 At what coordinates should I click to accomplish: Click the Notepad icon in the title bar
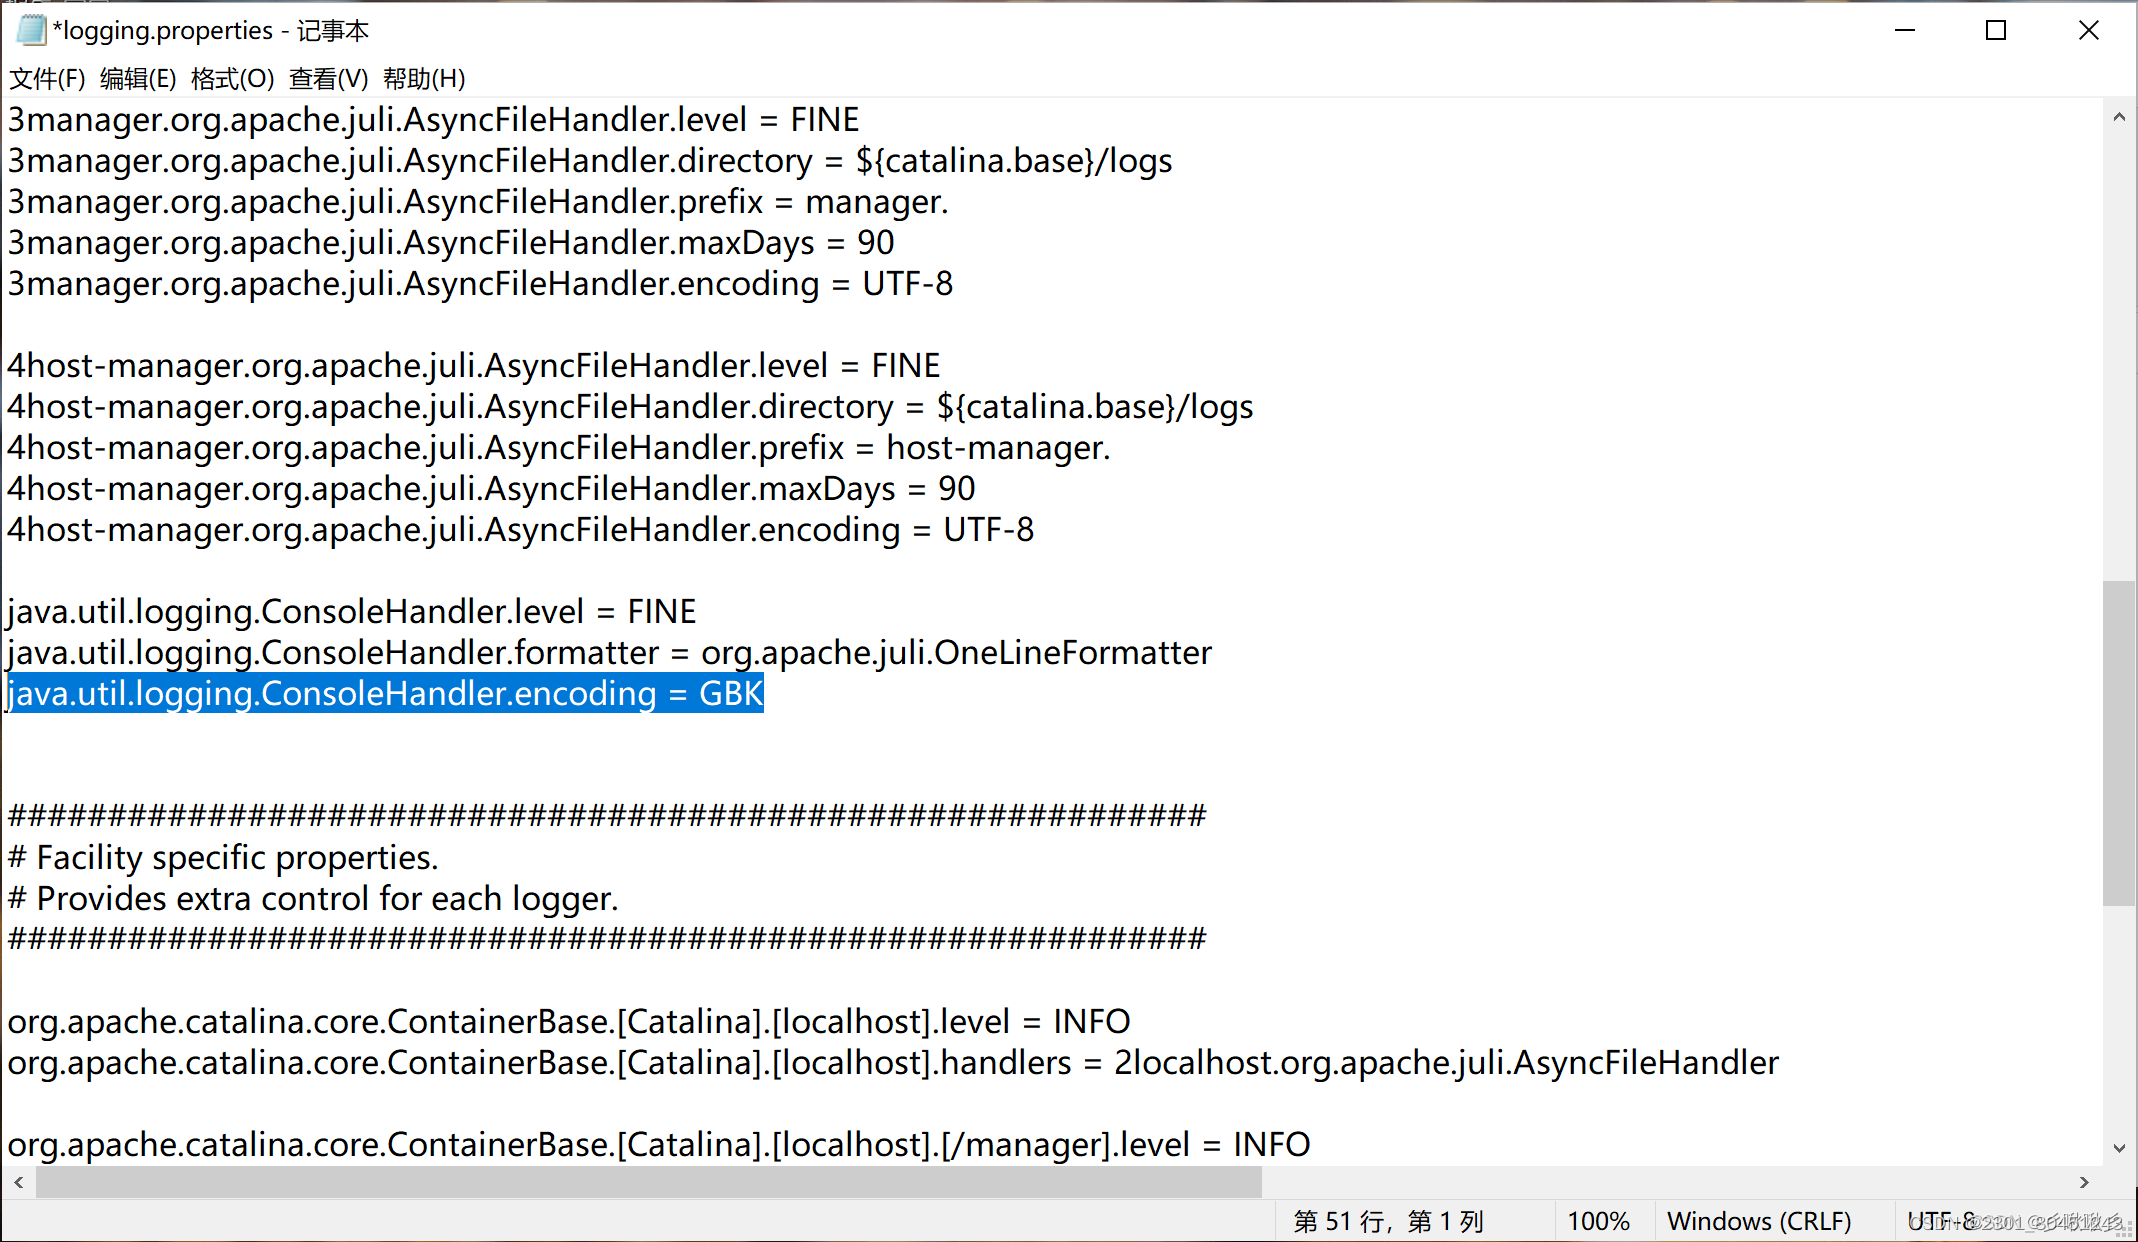click(x=30, y=30)
